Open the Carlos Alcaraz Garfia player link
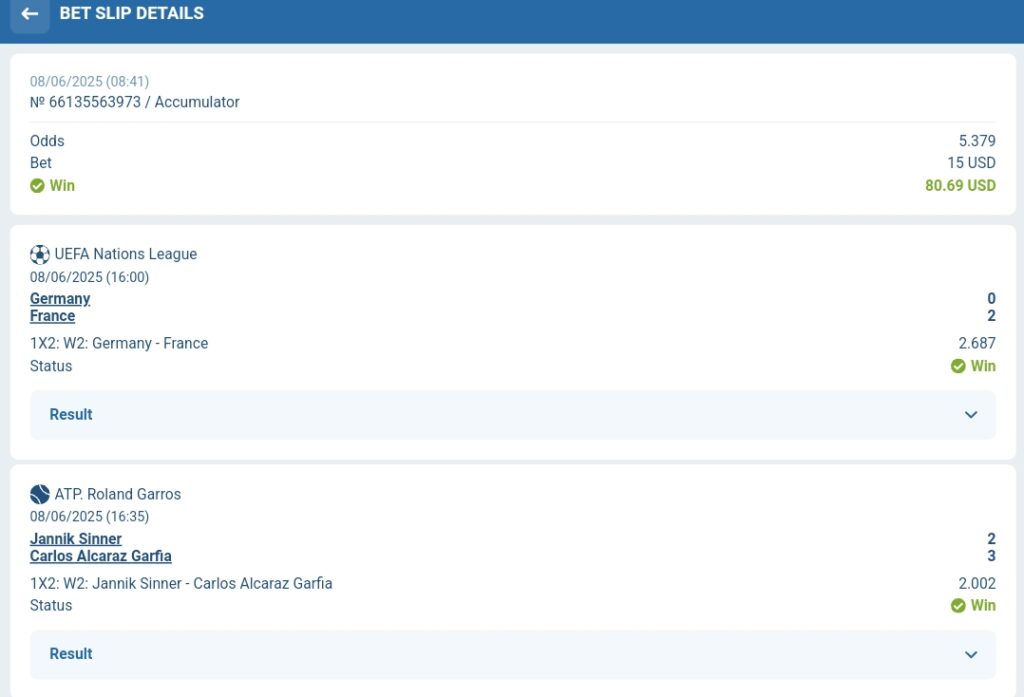The height and width of the screenshot is (697, 1024). tap(101, 556)
